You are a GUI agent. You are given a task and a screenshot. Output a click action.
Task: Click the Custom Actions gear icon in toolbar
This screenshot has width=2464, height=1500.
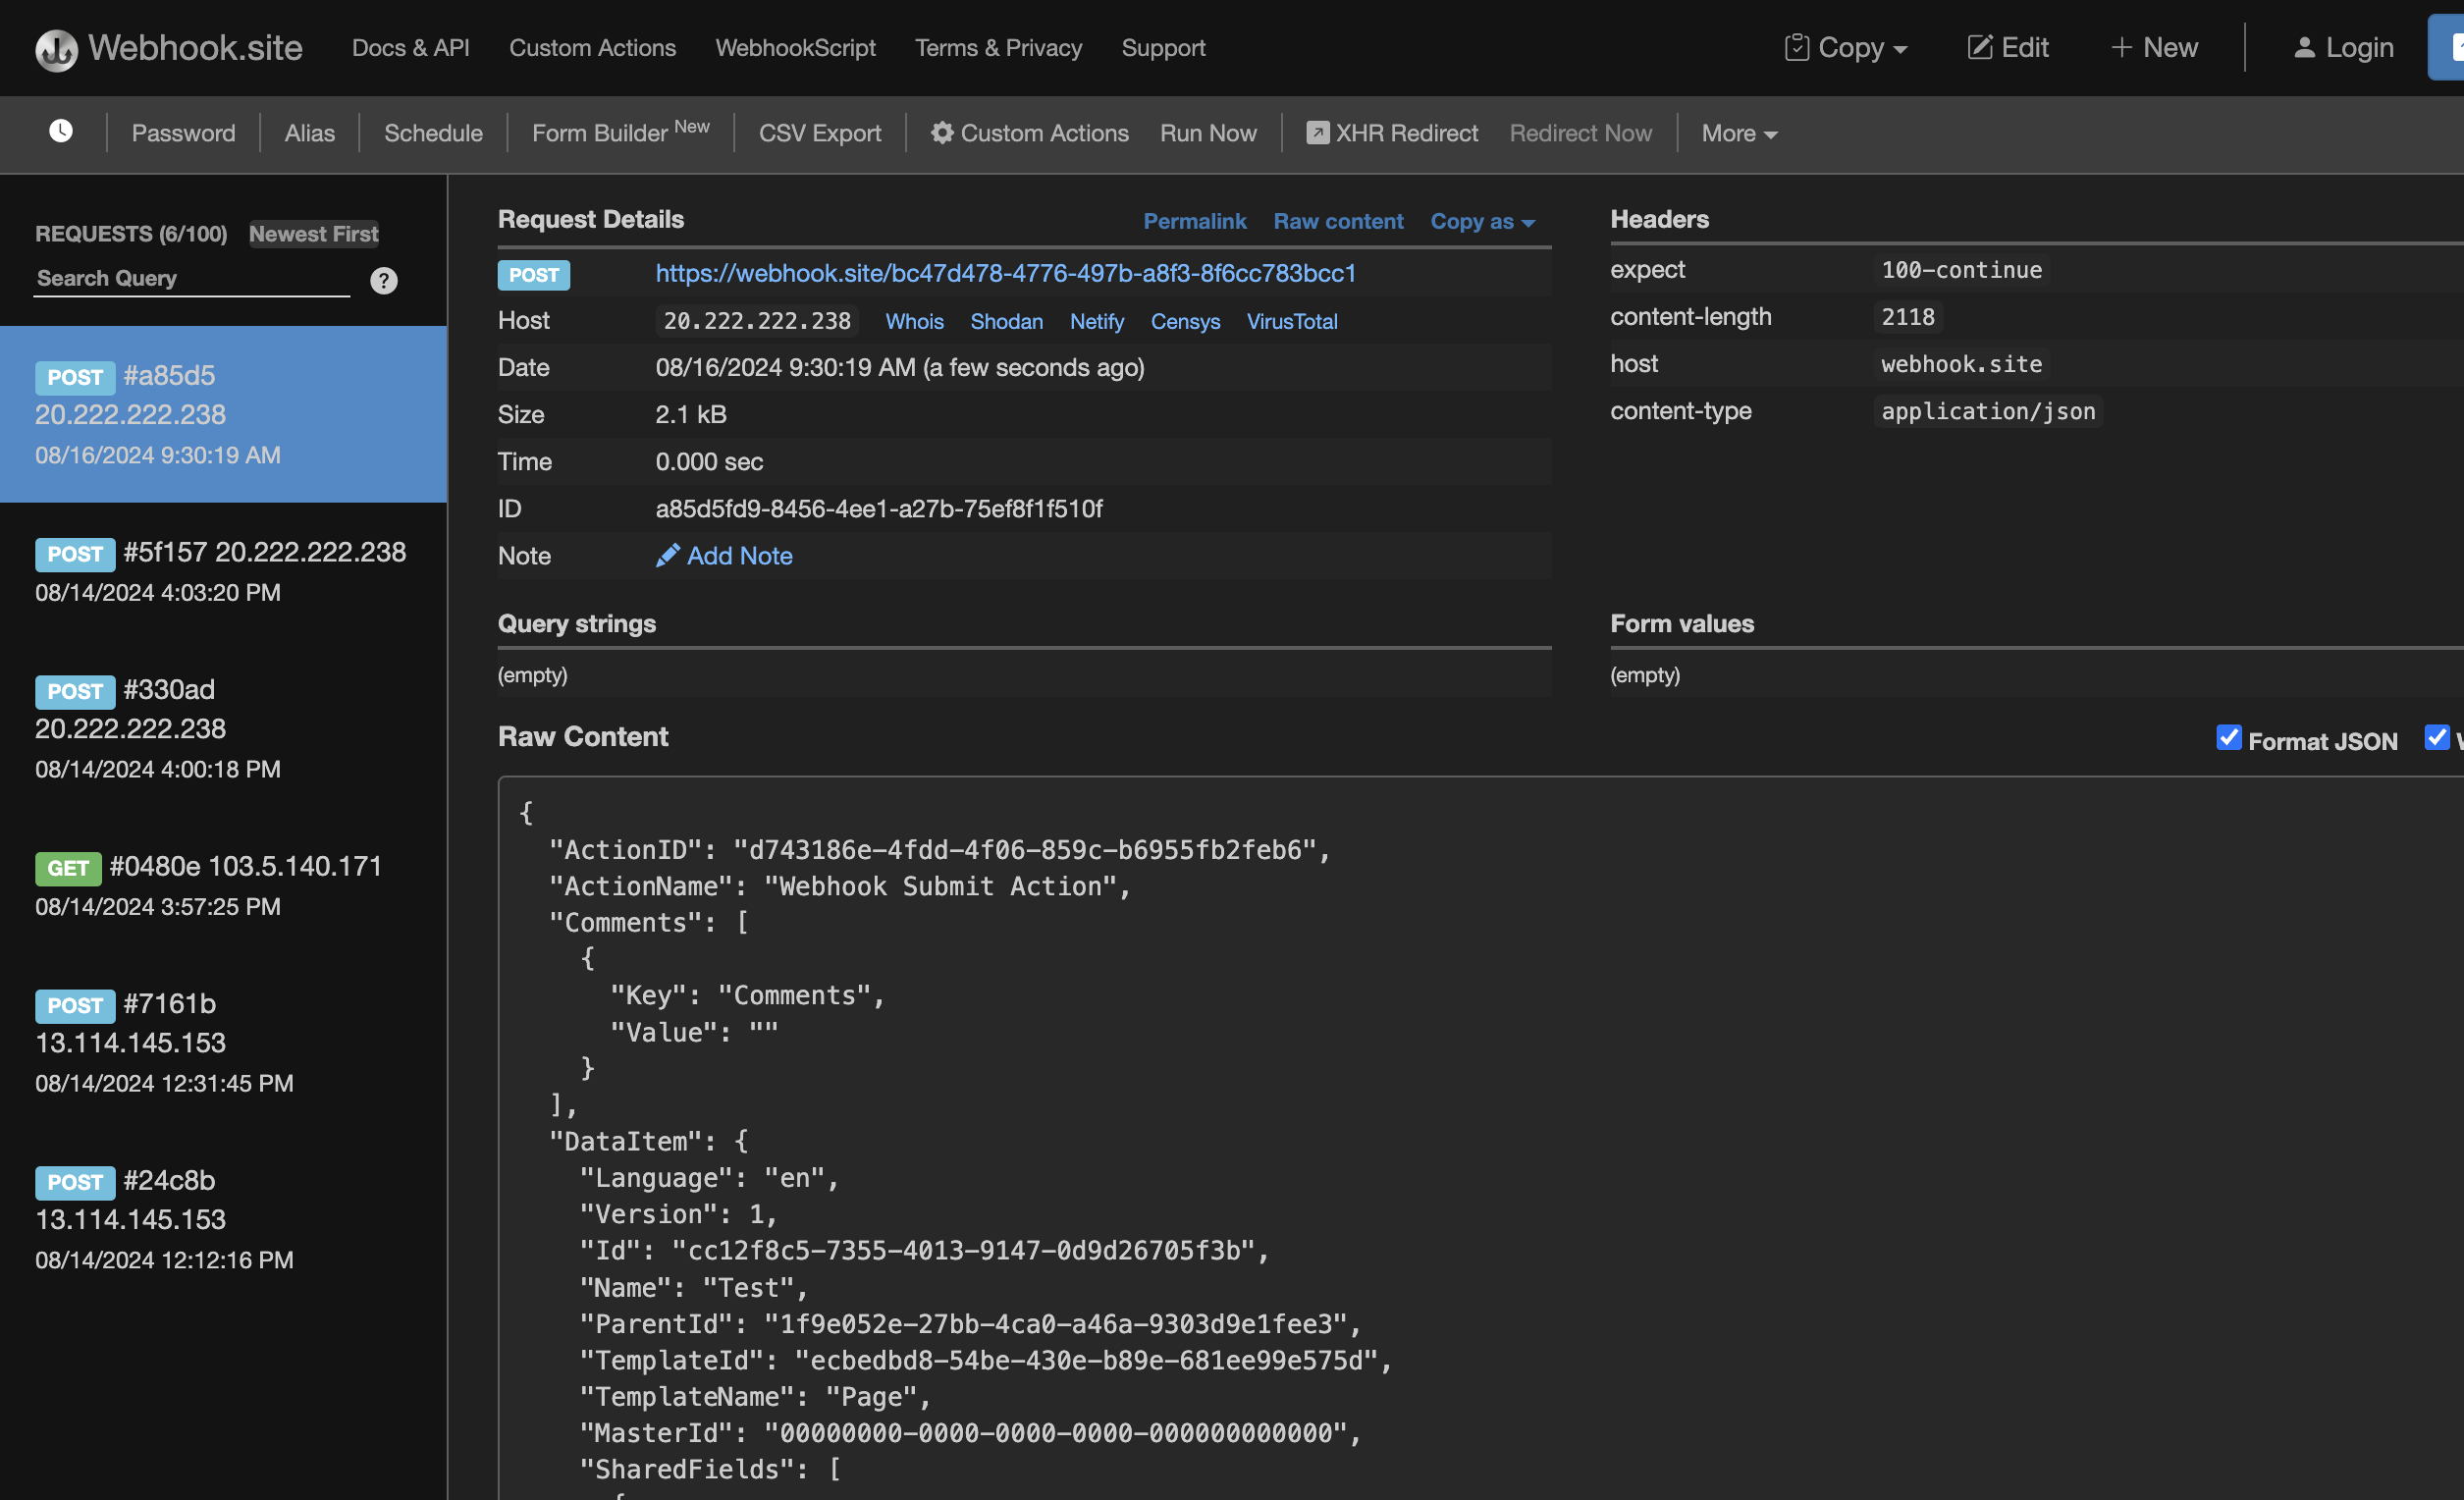942,132
